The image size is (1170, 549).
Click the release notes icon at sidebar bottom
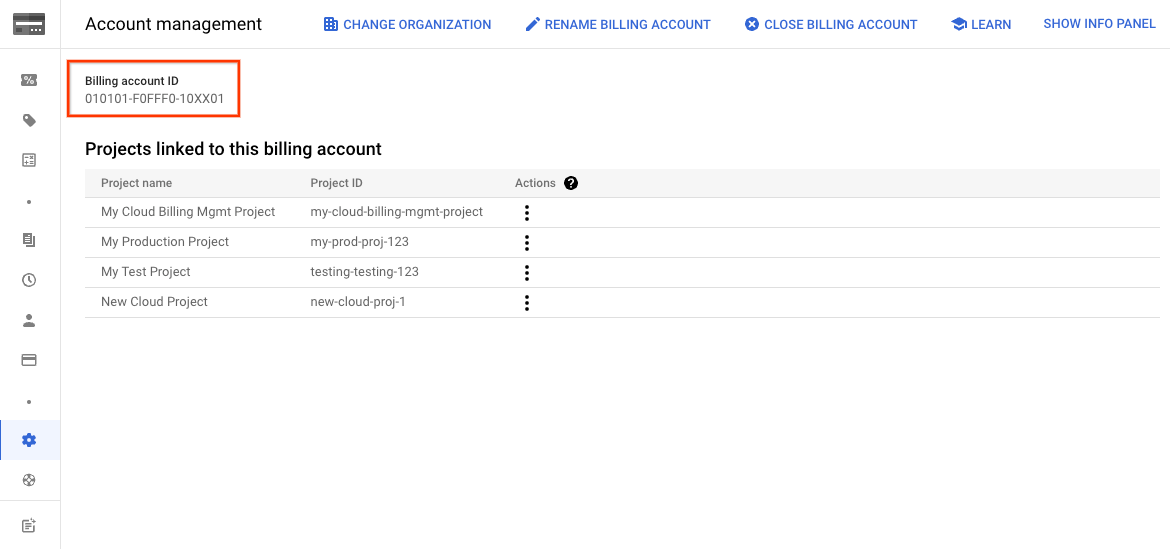click(x=29, y=525)
